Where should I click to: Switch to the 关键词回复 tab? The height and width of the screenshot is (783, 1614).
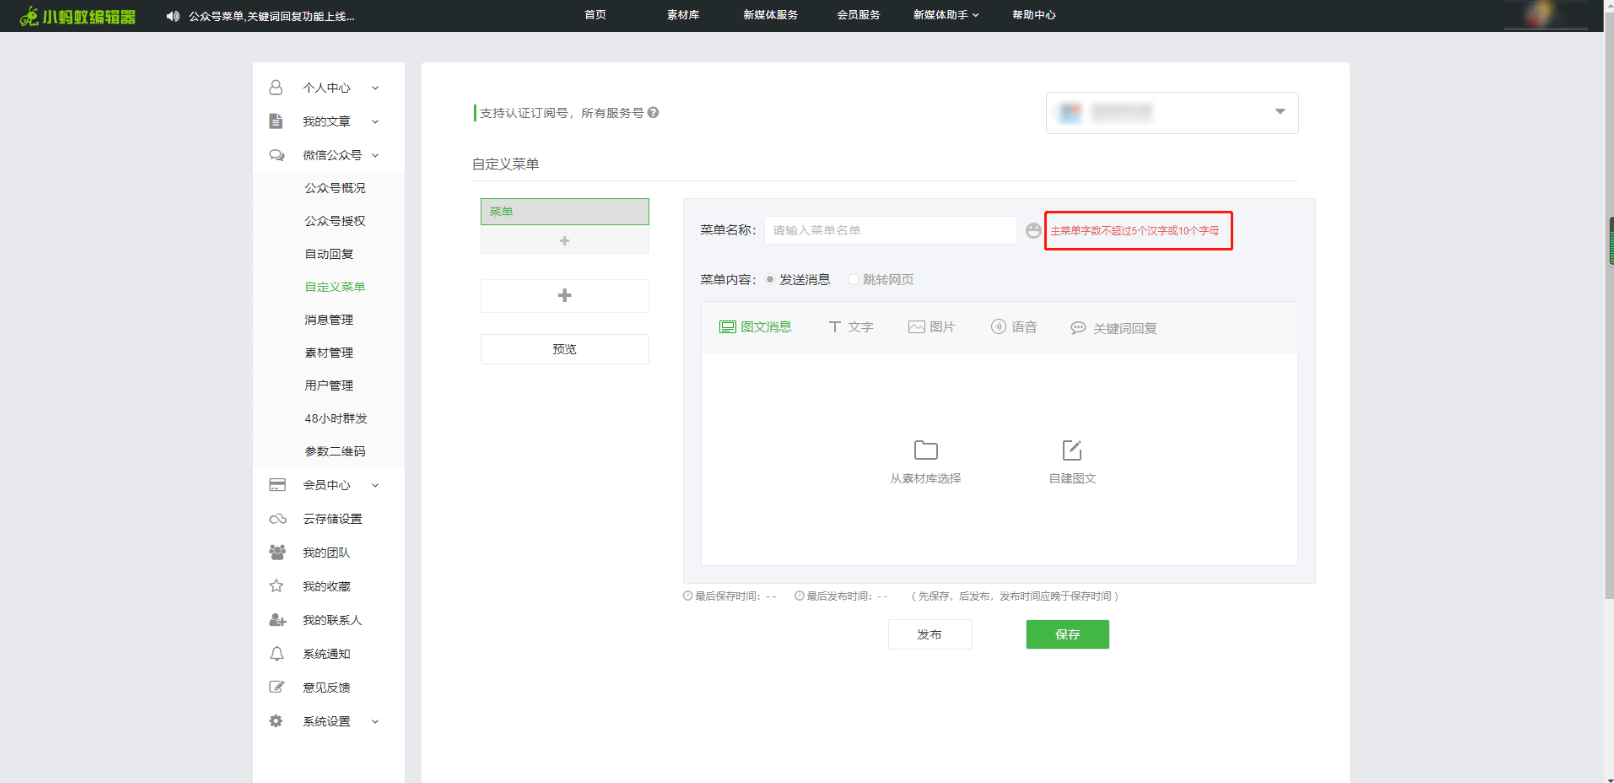[x=1114, y=328]
